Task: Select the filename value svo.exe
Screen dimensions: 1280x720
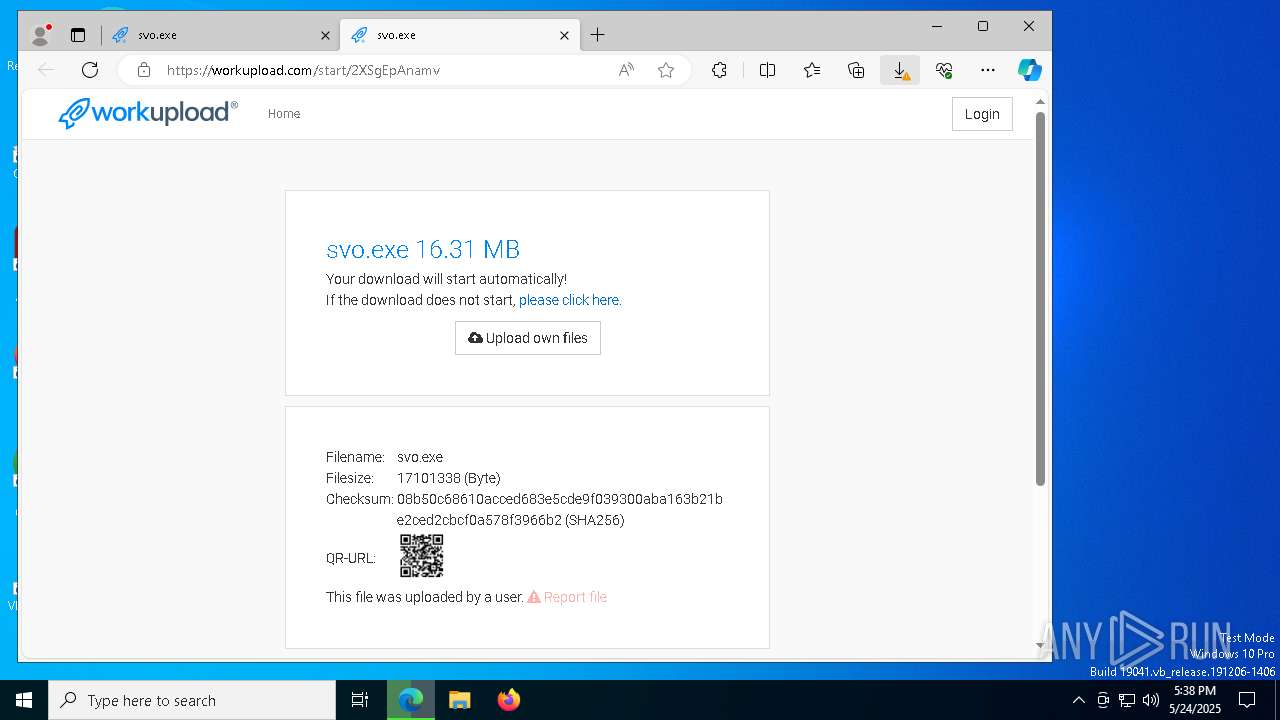Action: click(x=420, y=457)
